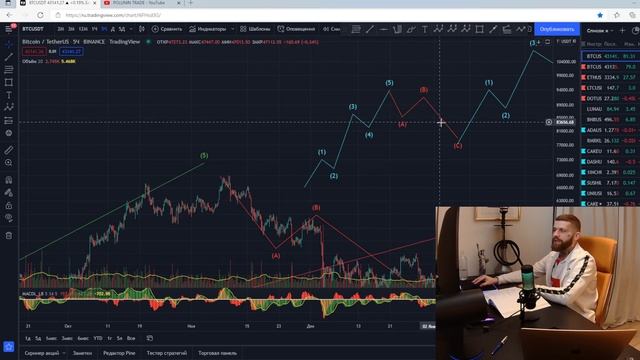Open a new browser tab with plus

[x=190, y=3]
